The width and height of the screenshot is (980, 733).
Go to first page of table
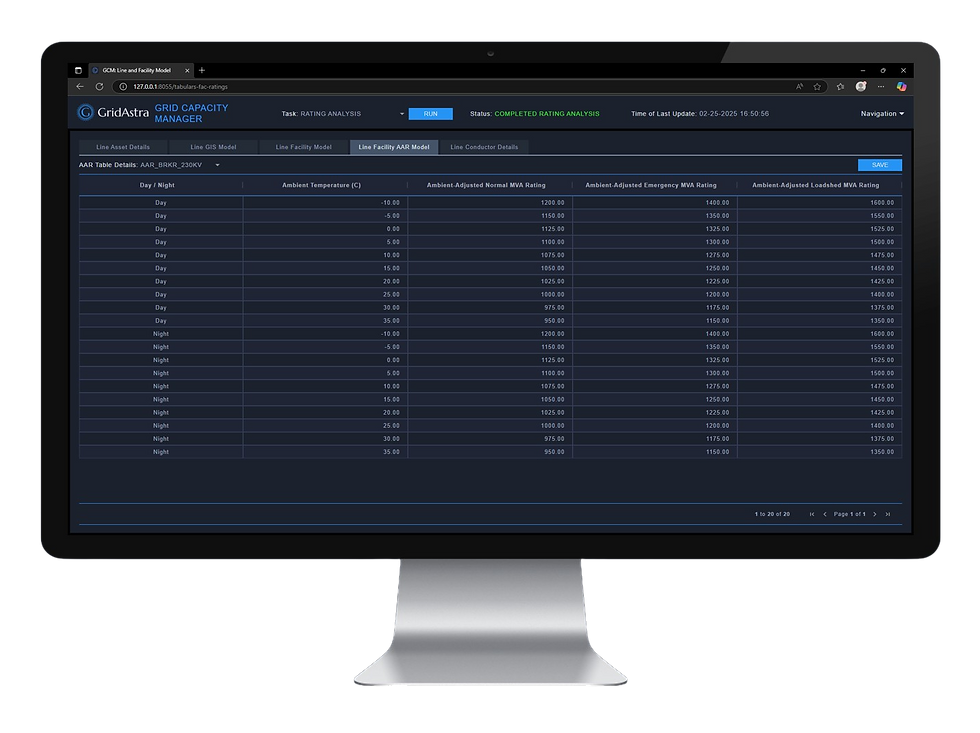[x=812, y=514]
